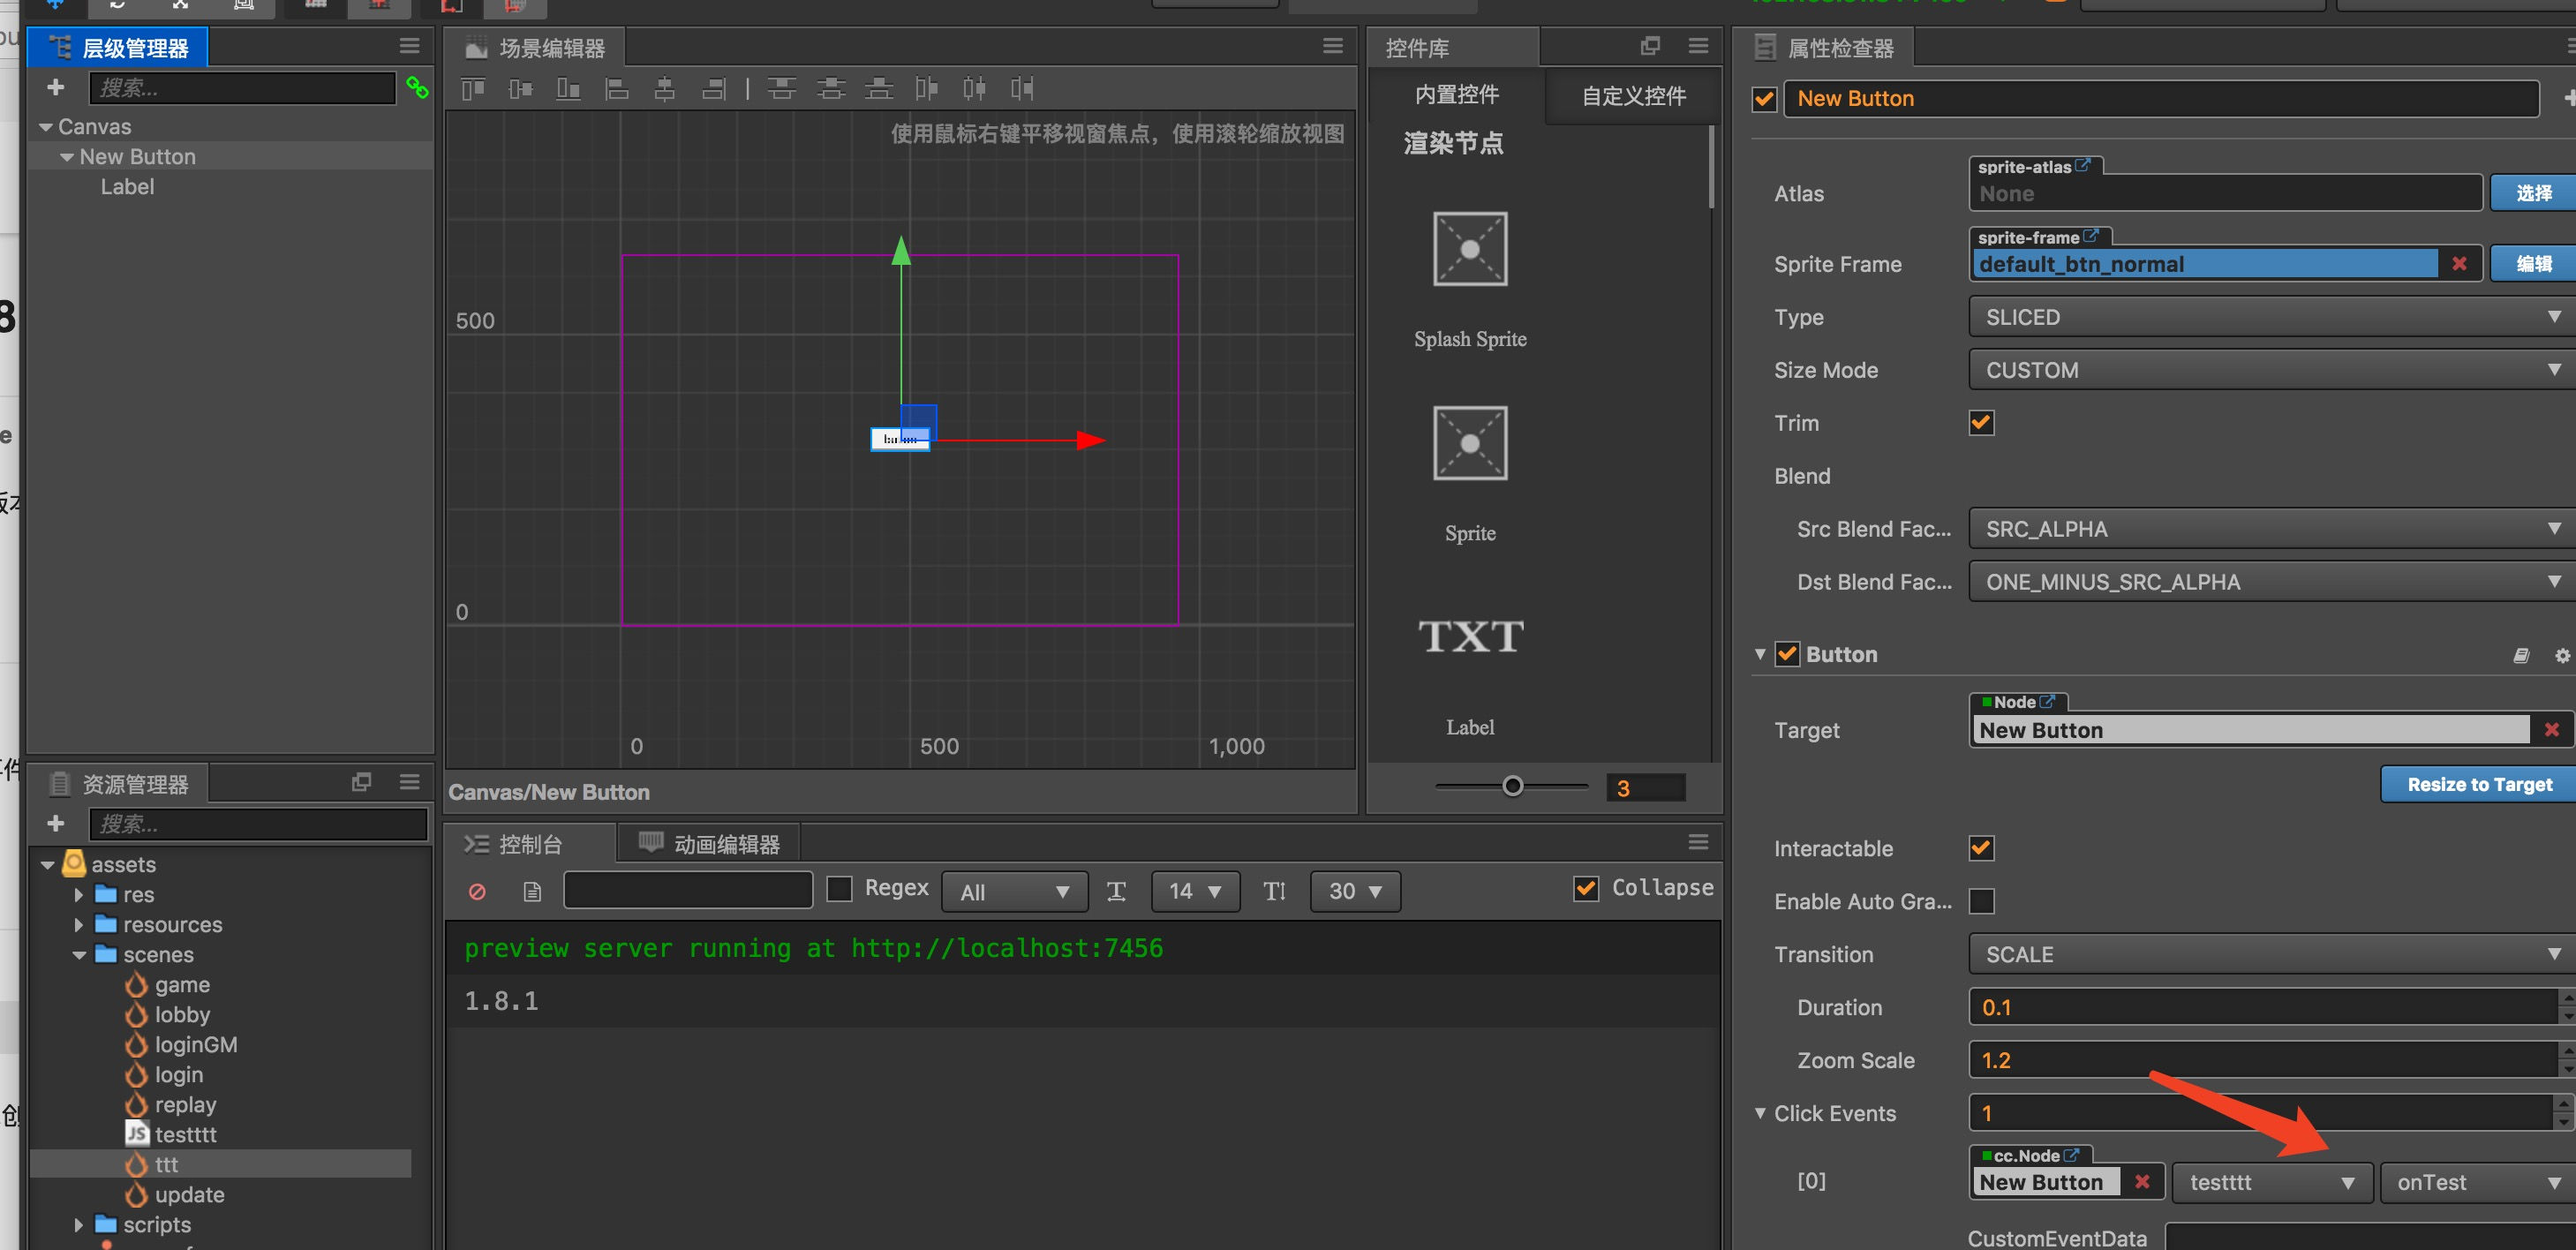Click the Button component gear icon
The width and height of the screenshot is (2576, 1250).
(x=2561, y=655)
